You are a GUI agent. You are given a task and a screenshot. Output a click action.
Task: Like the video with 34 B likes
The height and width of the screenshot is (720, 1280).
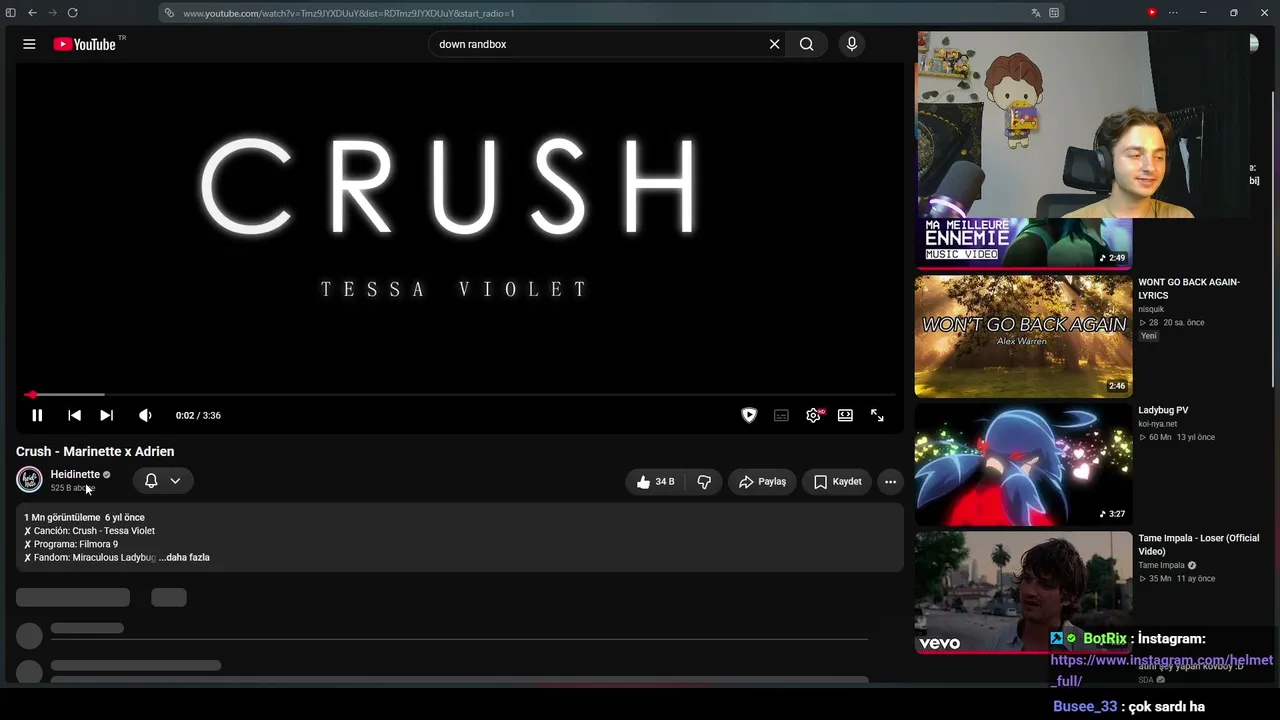point(655,482)
